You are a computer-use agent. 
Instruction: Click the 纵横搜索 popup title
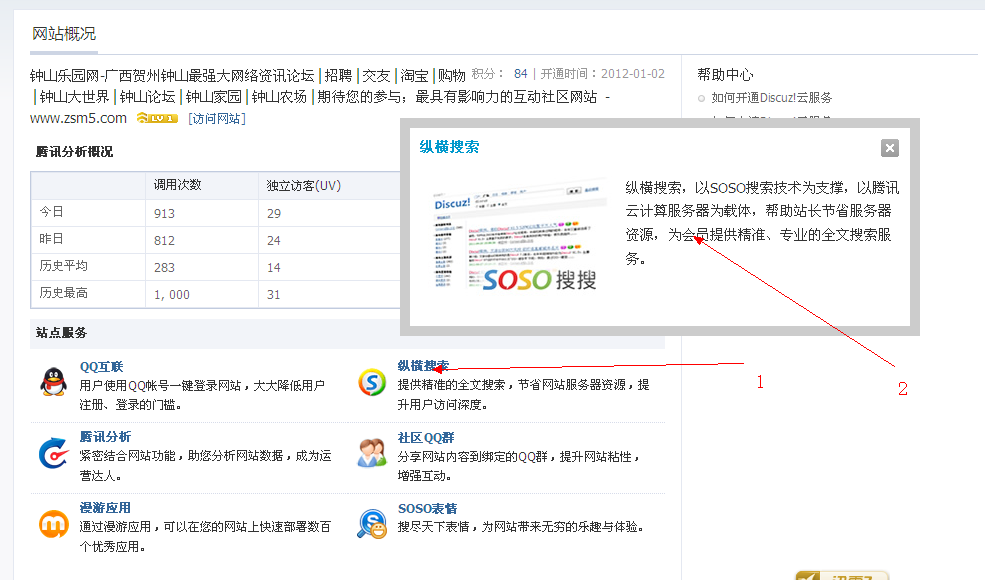click(x=449, y=147)
